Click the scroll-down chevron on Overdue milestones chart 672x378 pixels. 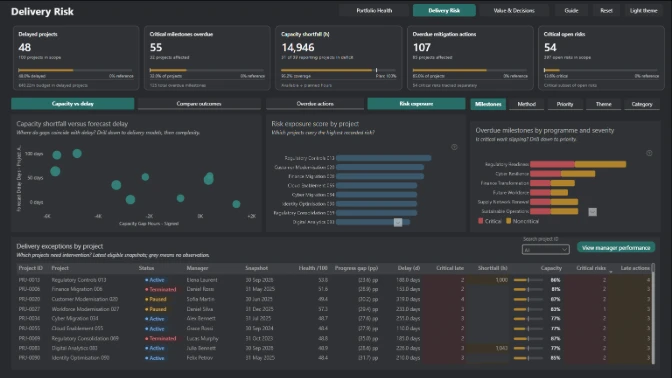592,212
